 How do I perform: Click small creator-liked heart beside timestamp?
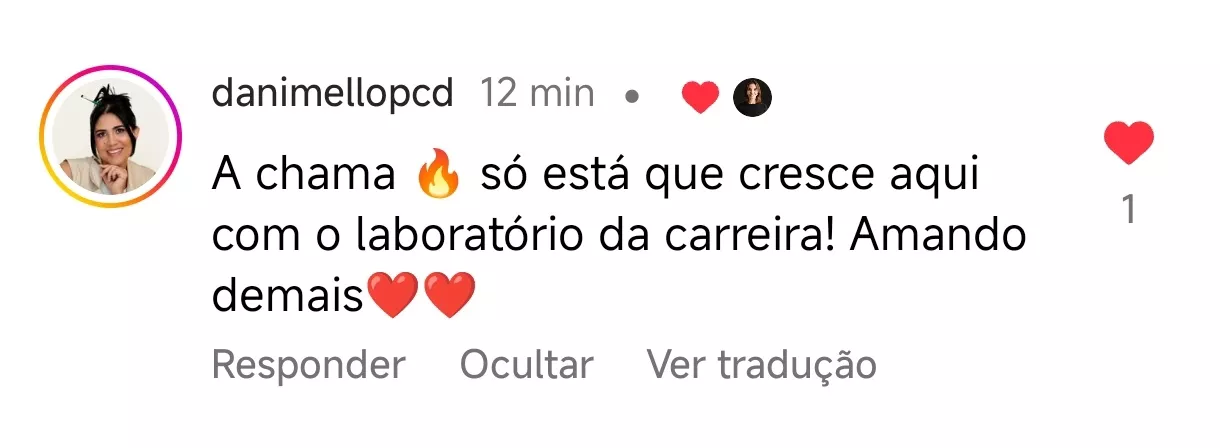point(700,98)
